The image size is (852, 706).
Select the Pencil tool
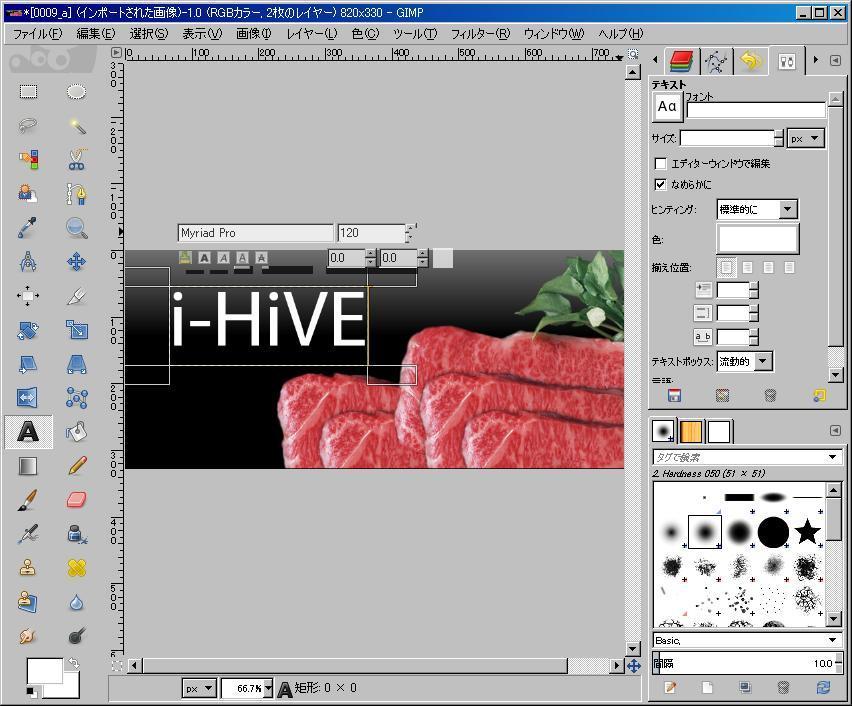point(77,466)
